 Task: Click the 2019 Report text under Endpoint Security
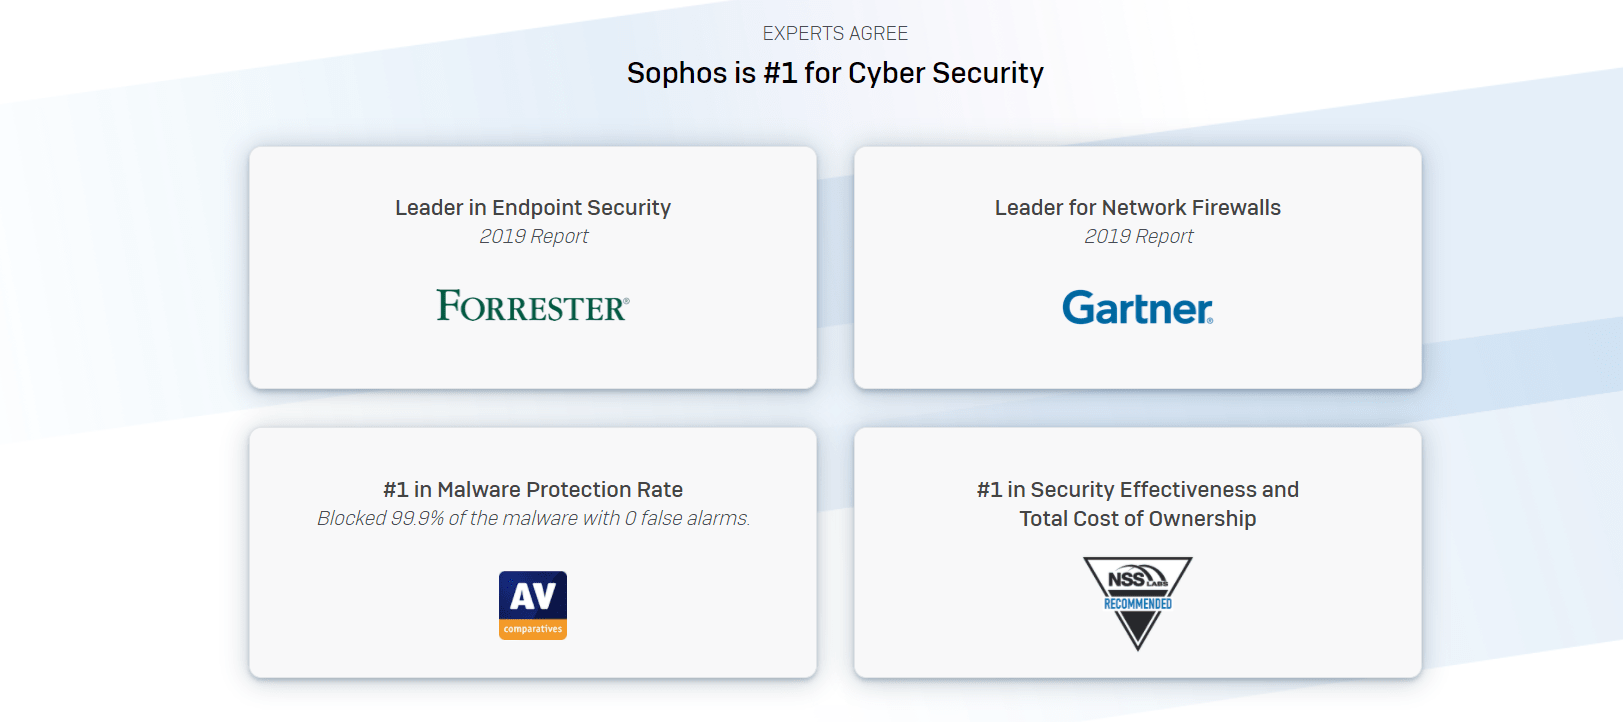tap(533, 237)
